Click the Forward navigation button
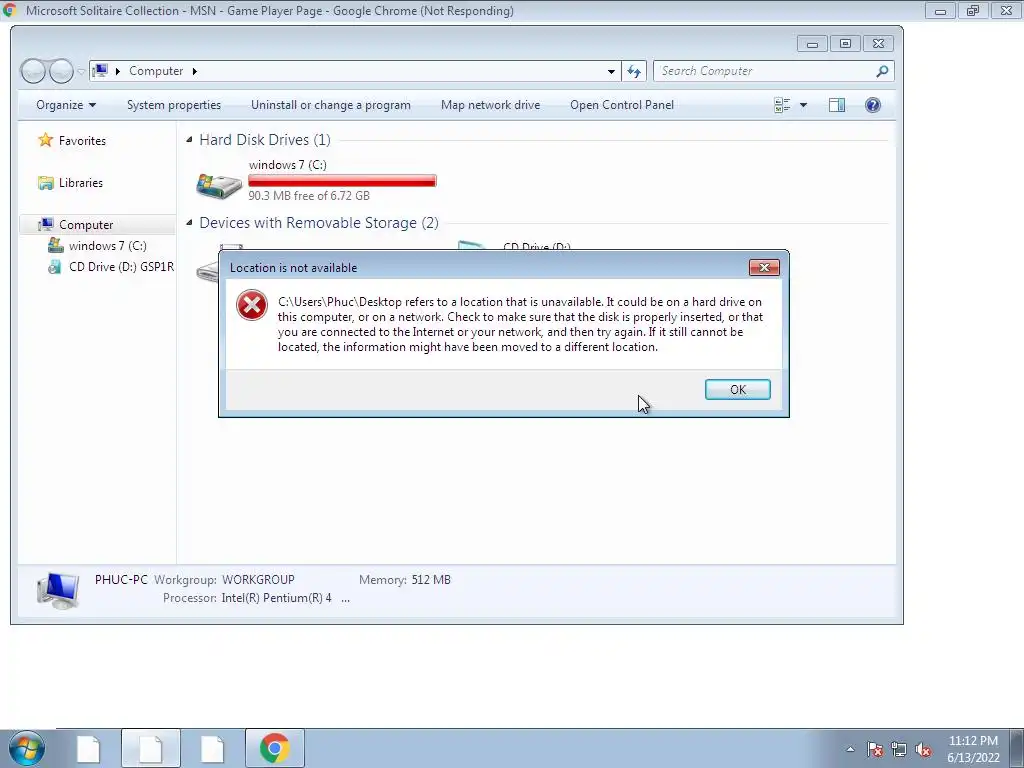Screen dimensions: 1024x768 point(61,71)
